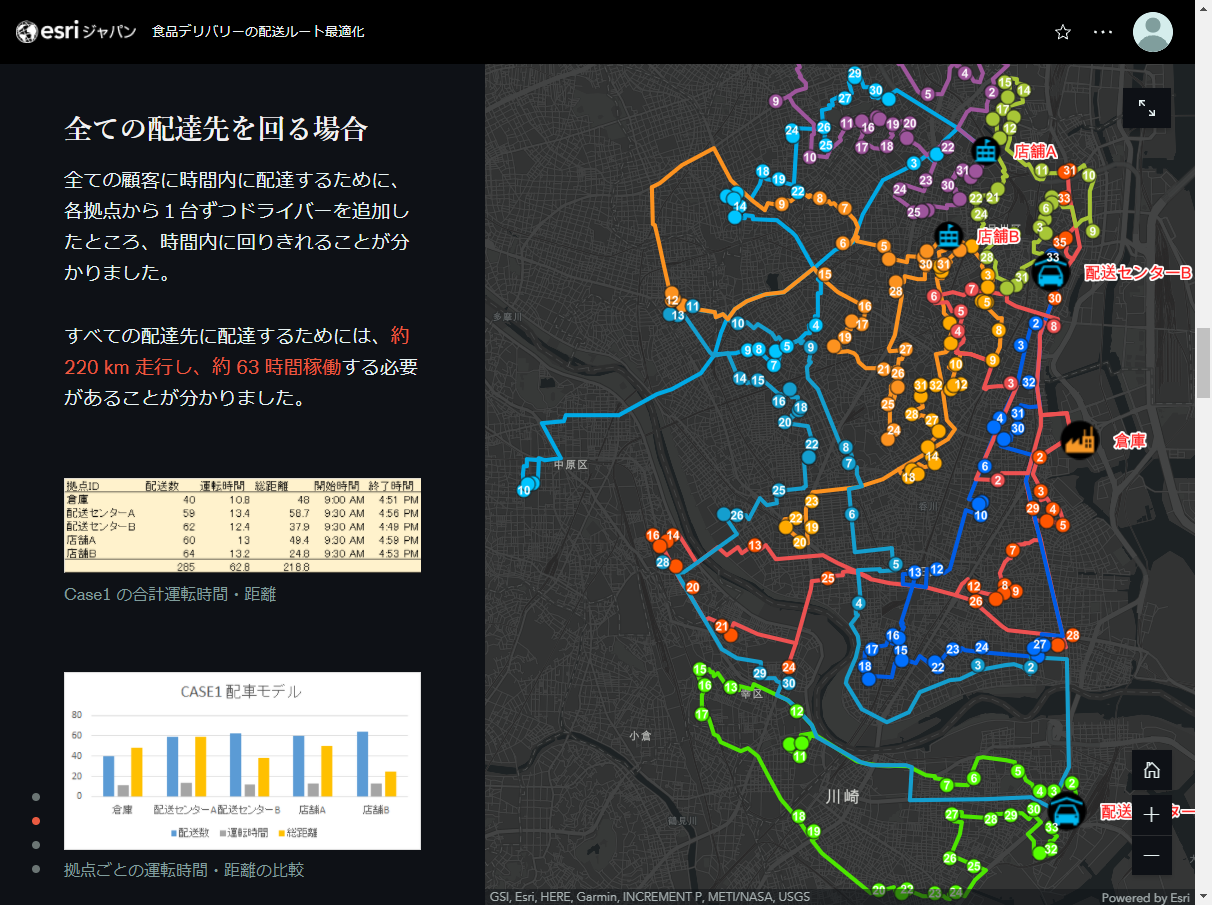This screenshot has width=1212, height=905.
Task: Go to the first section dot
Action: 36,797
